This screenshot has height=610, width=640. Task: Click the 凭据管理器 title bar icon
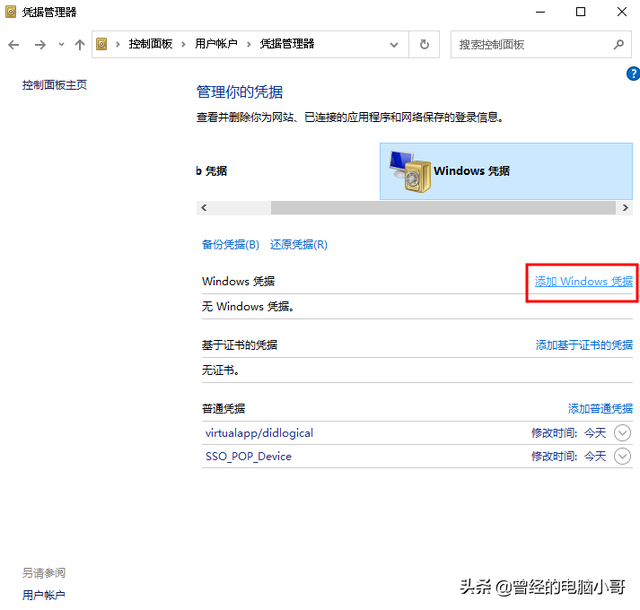[x=11, y=12]
